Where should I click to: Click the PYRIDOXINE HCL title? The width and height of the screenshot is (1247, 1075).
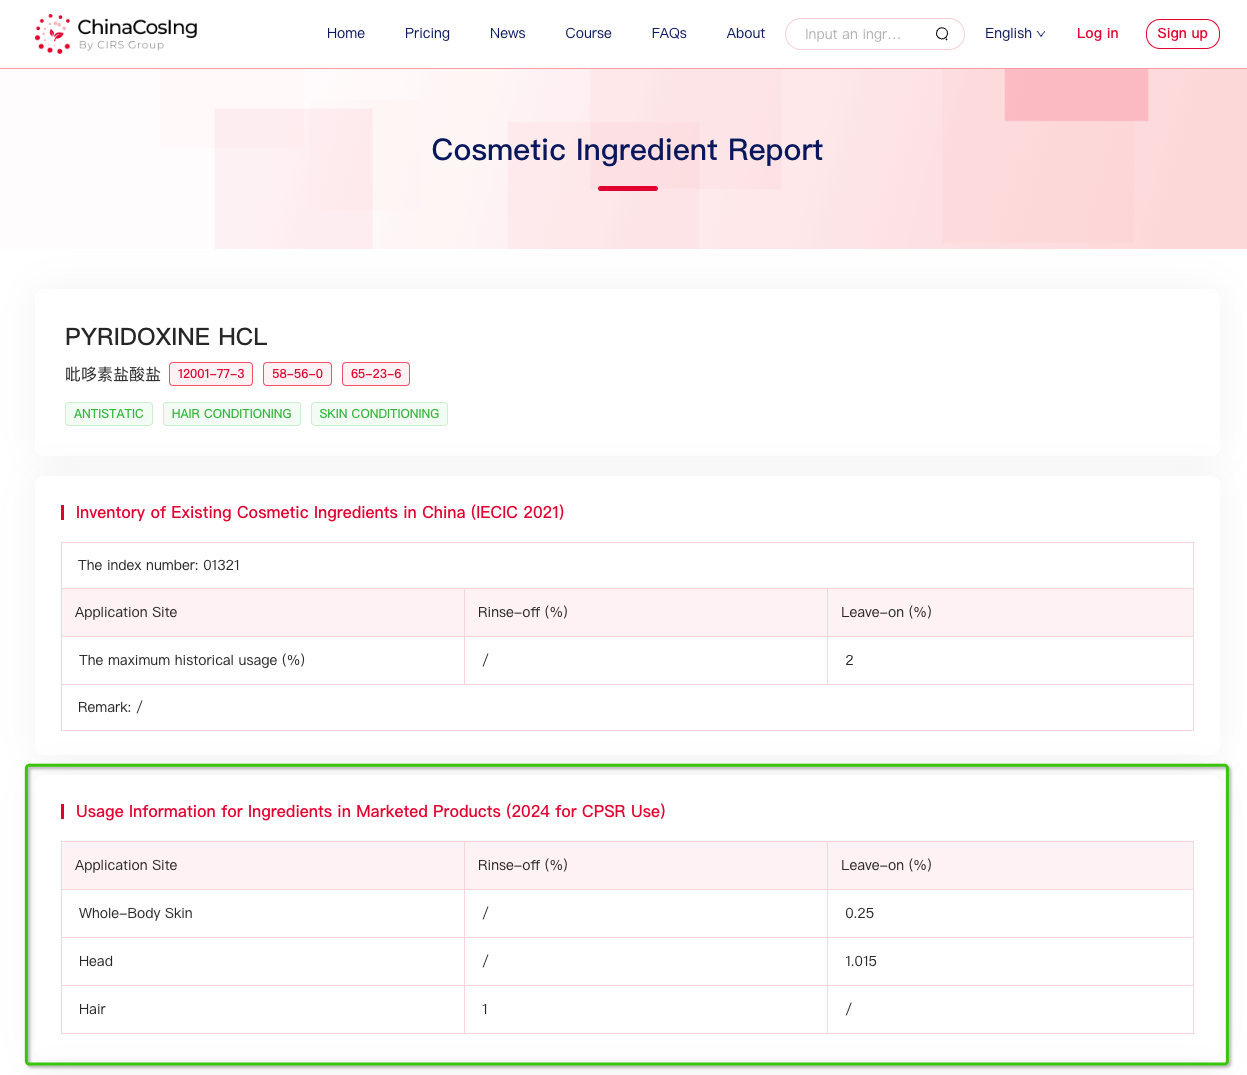click(x=166, y=337)
